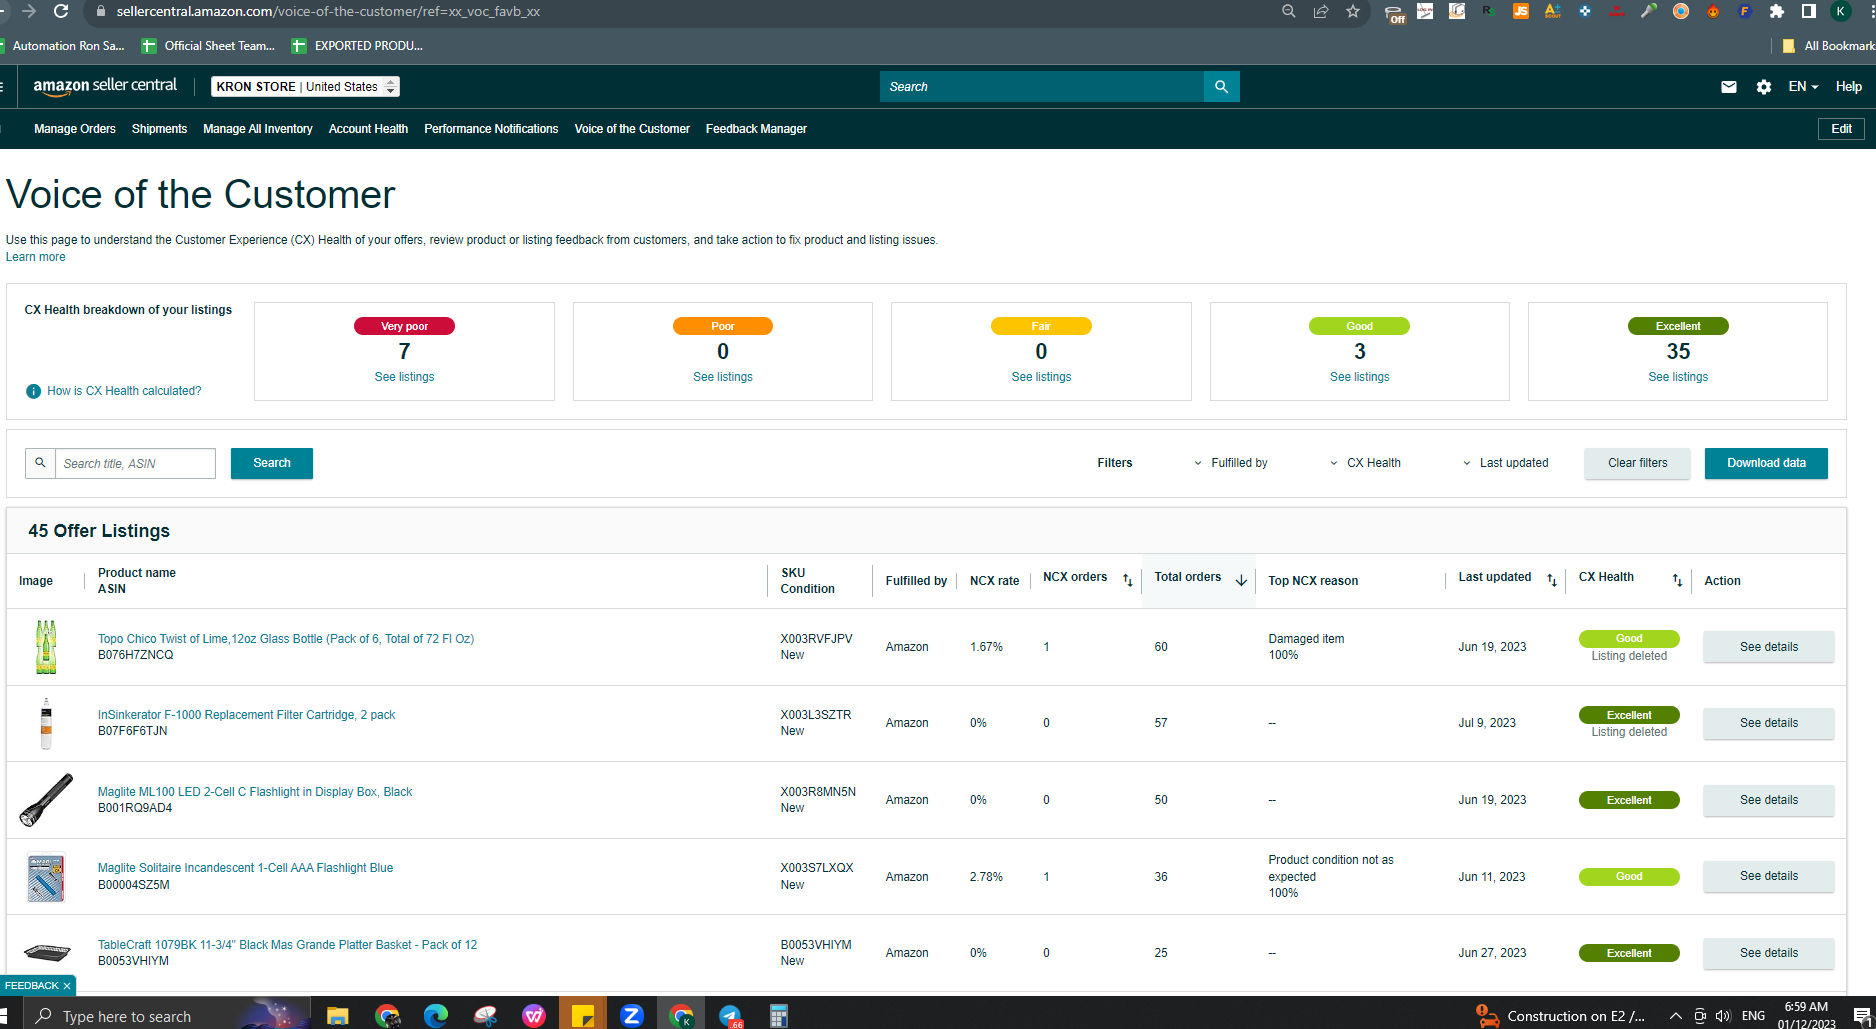The height and width of the screenshot is (1029, 1876).
Task: Sort by Last updated arrows icon
Action: pos(1552,580)
